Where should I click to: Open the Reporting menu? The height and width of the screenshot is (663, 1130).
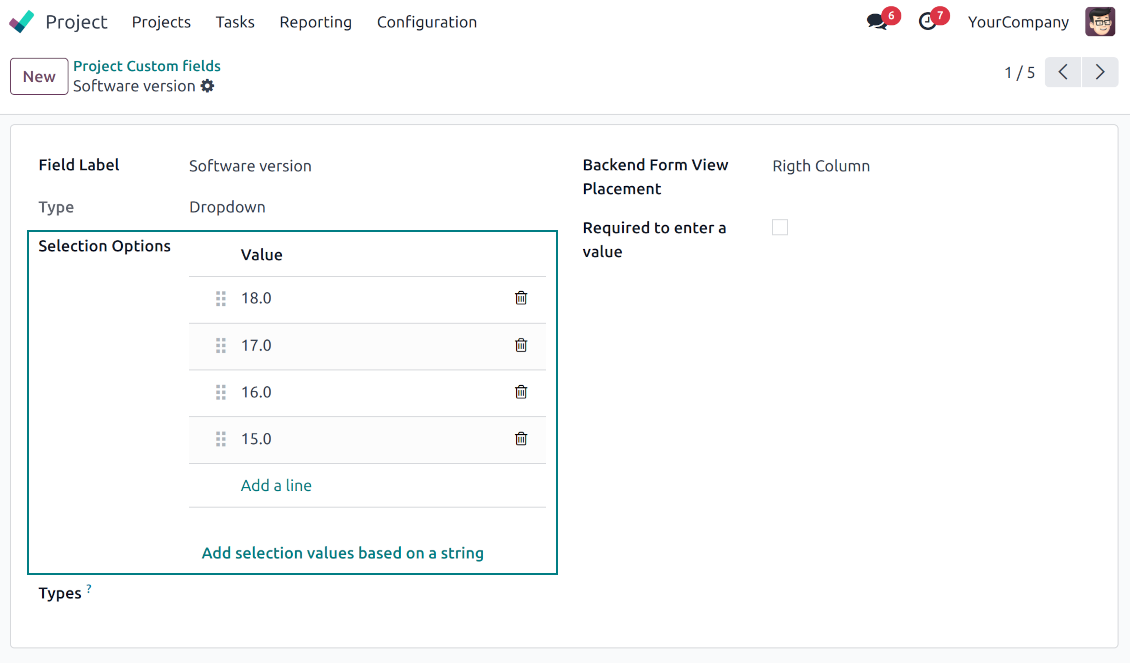(315, 22)
